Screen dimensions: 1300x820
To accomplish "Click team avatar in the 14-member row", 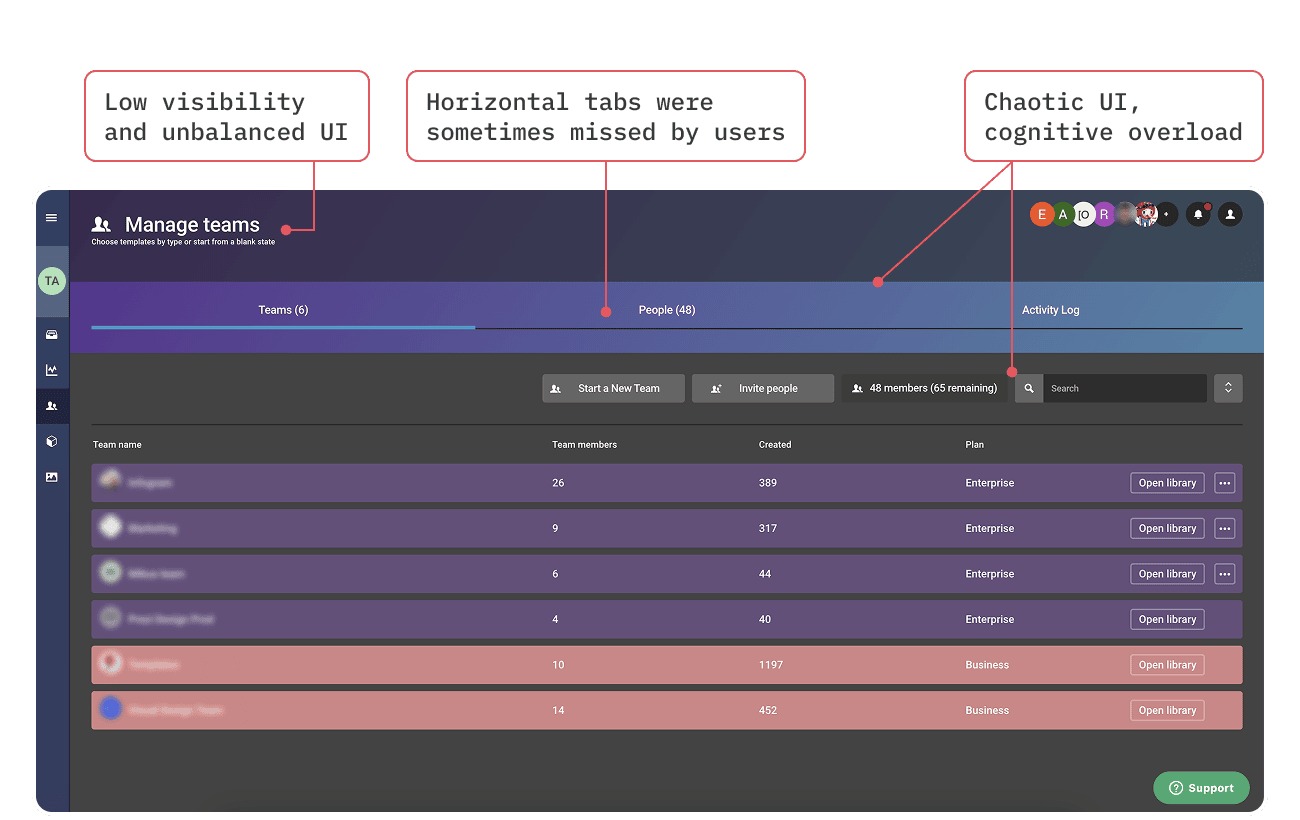I will click(110, 710).
